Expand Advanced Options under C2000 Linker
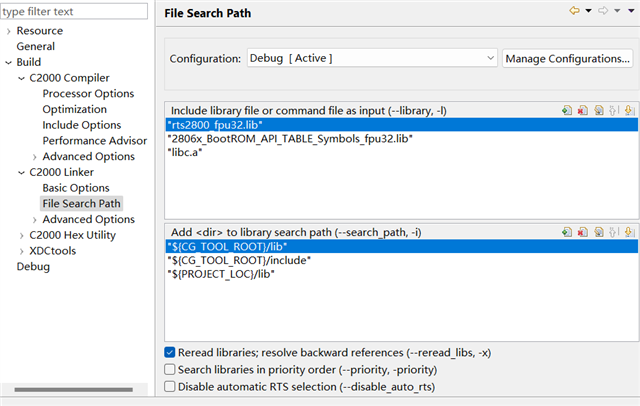The height and width of the screenshot is (406, 640). click(x=36, y=219)
